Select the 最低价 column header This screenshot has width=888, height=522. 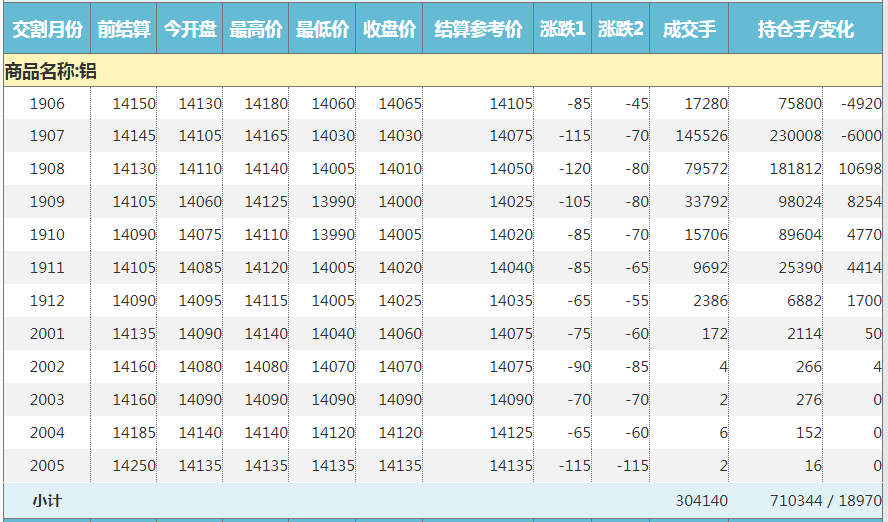pyautogui.click(x=322, y=30)
